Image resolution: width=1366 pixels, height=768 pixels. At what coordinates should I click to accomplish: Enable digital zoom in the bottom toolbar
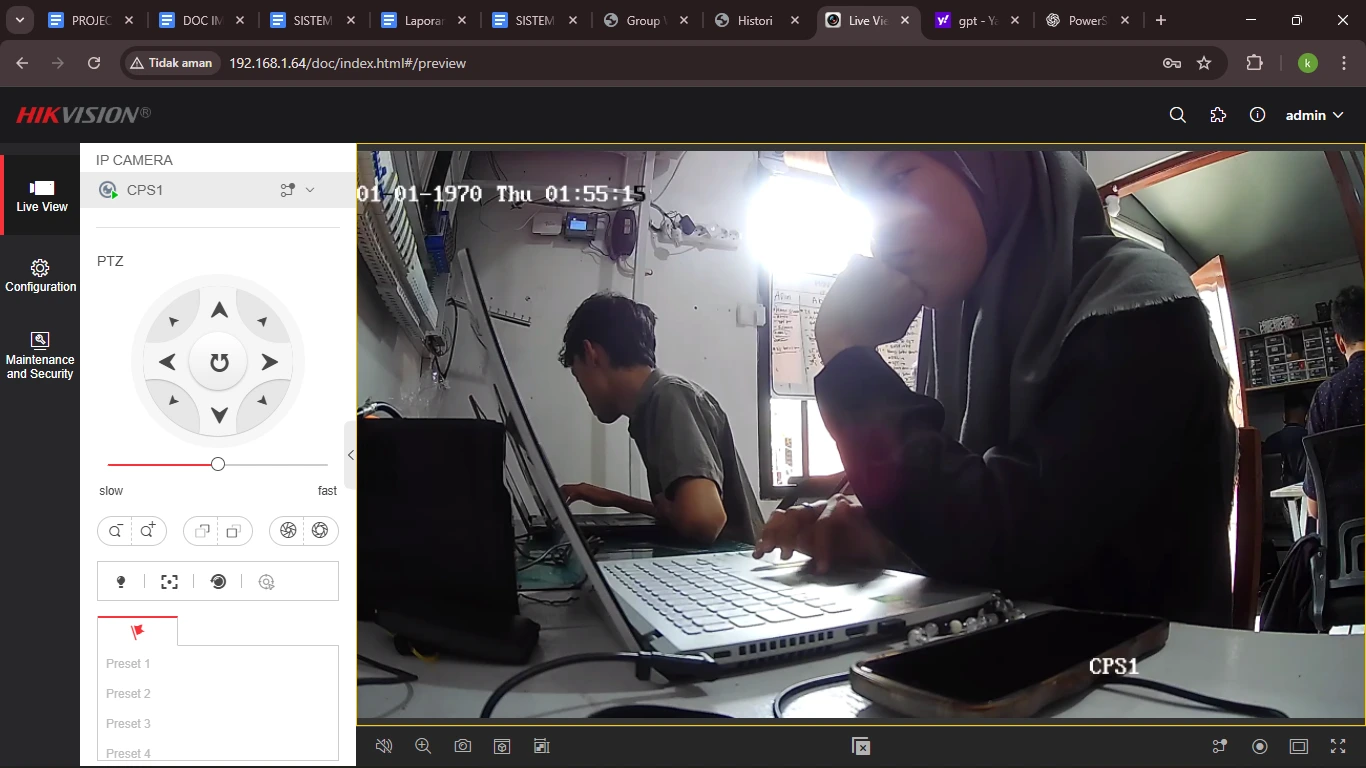[423, 746]
